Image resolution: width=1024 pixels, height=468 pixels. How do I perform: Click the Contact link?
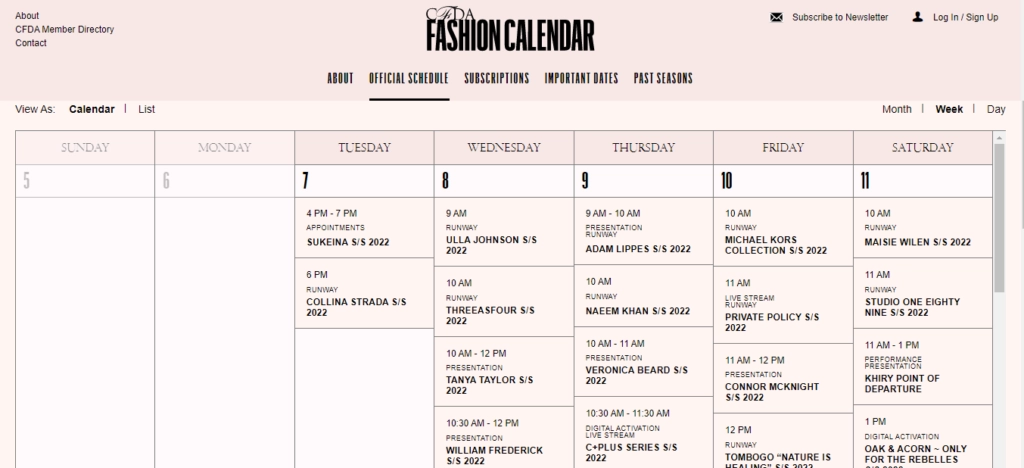31,44
